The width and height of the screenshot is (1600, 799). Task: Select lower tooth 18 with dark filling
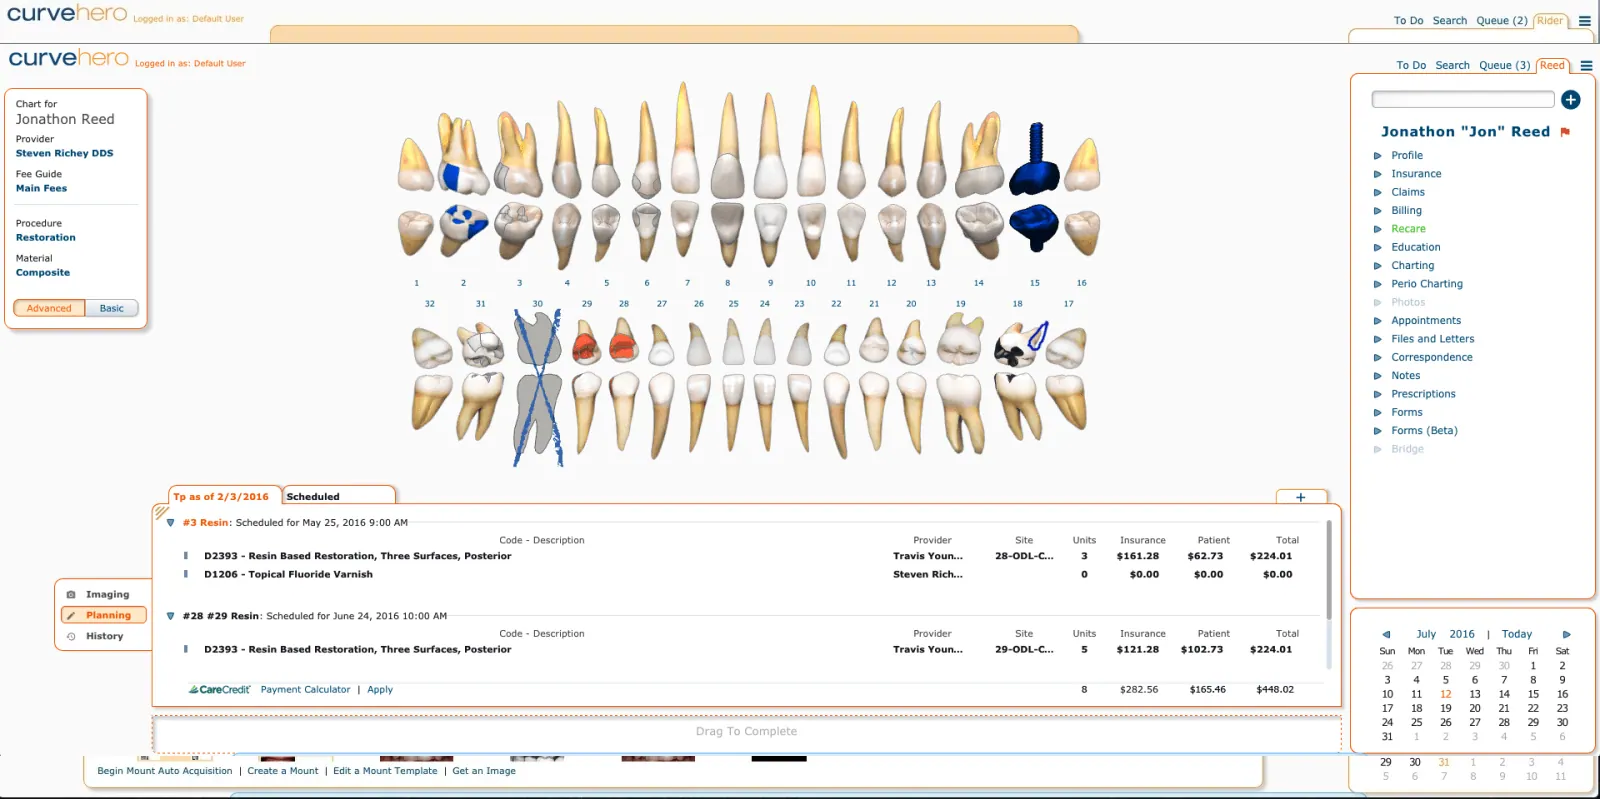(x=1019, y=345)
